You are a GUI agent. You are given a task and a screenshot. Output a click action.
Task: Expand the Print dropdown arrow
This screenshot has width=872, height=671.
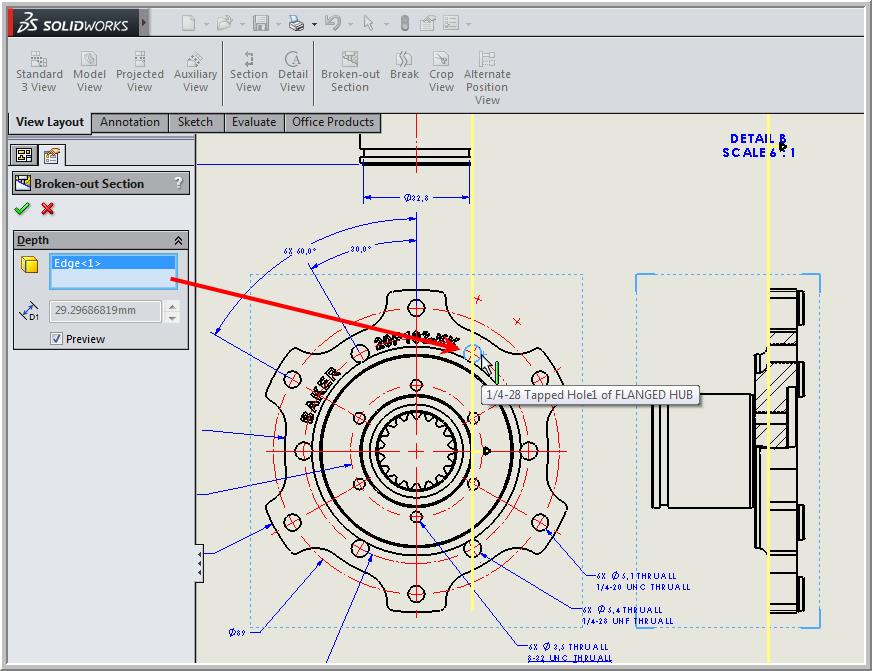314,24
